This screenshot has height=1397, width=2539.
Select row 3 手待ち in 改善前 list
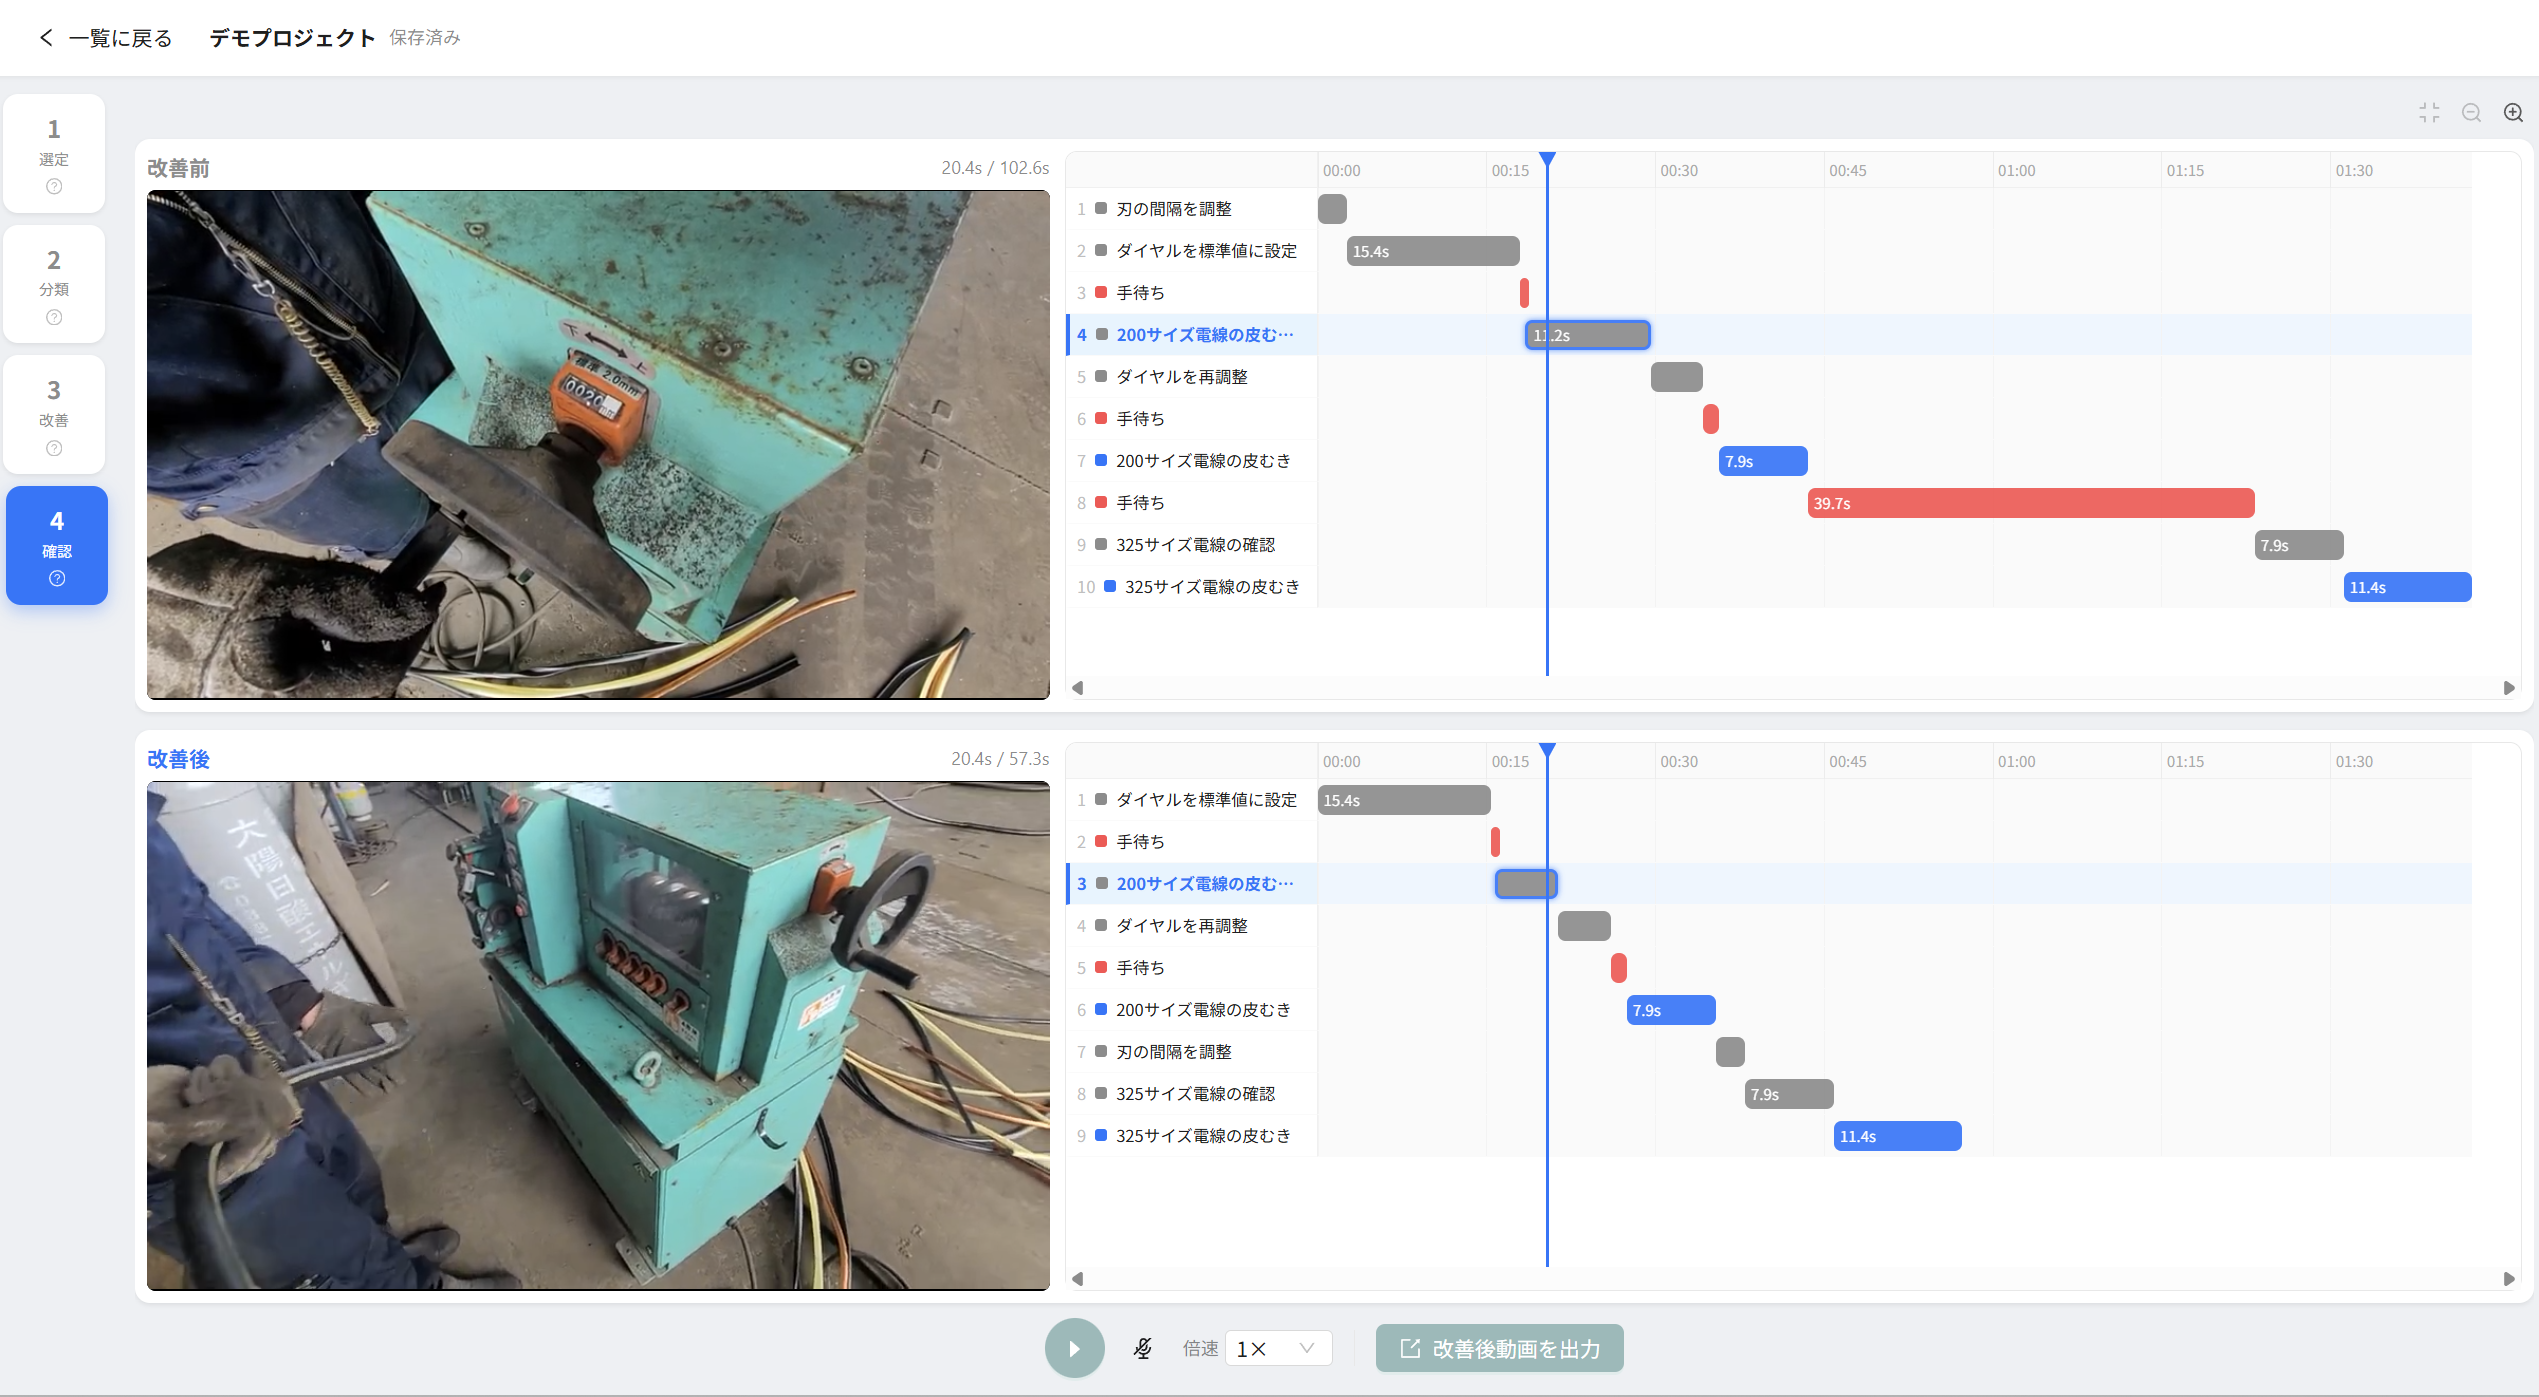pyautogui.click(x=1192, y=293)
